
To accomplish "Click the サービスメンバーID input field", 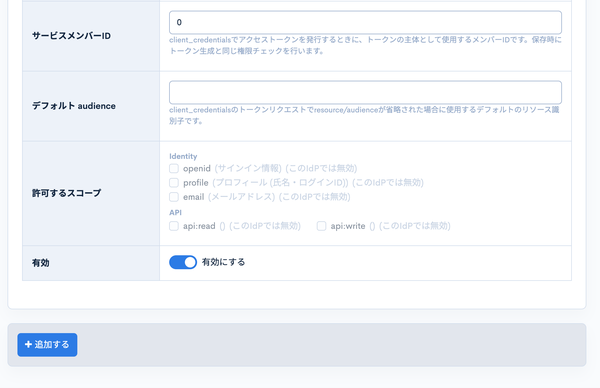I will tap(365, 23).
